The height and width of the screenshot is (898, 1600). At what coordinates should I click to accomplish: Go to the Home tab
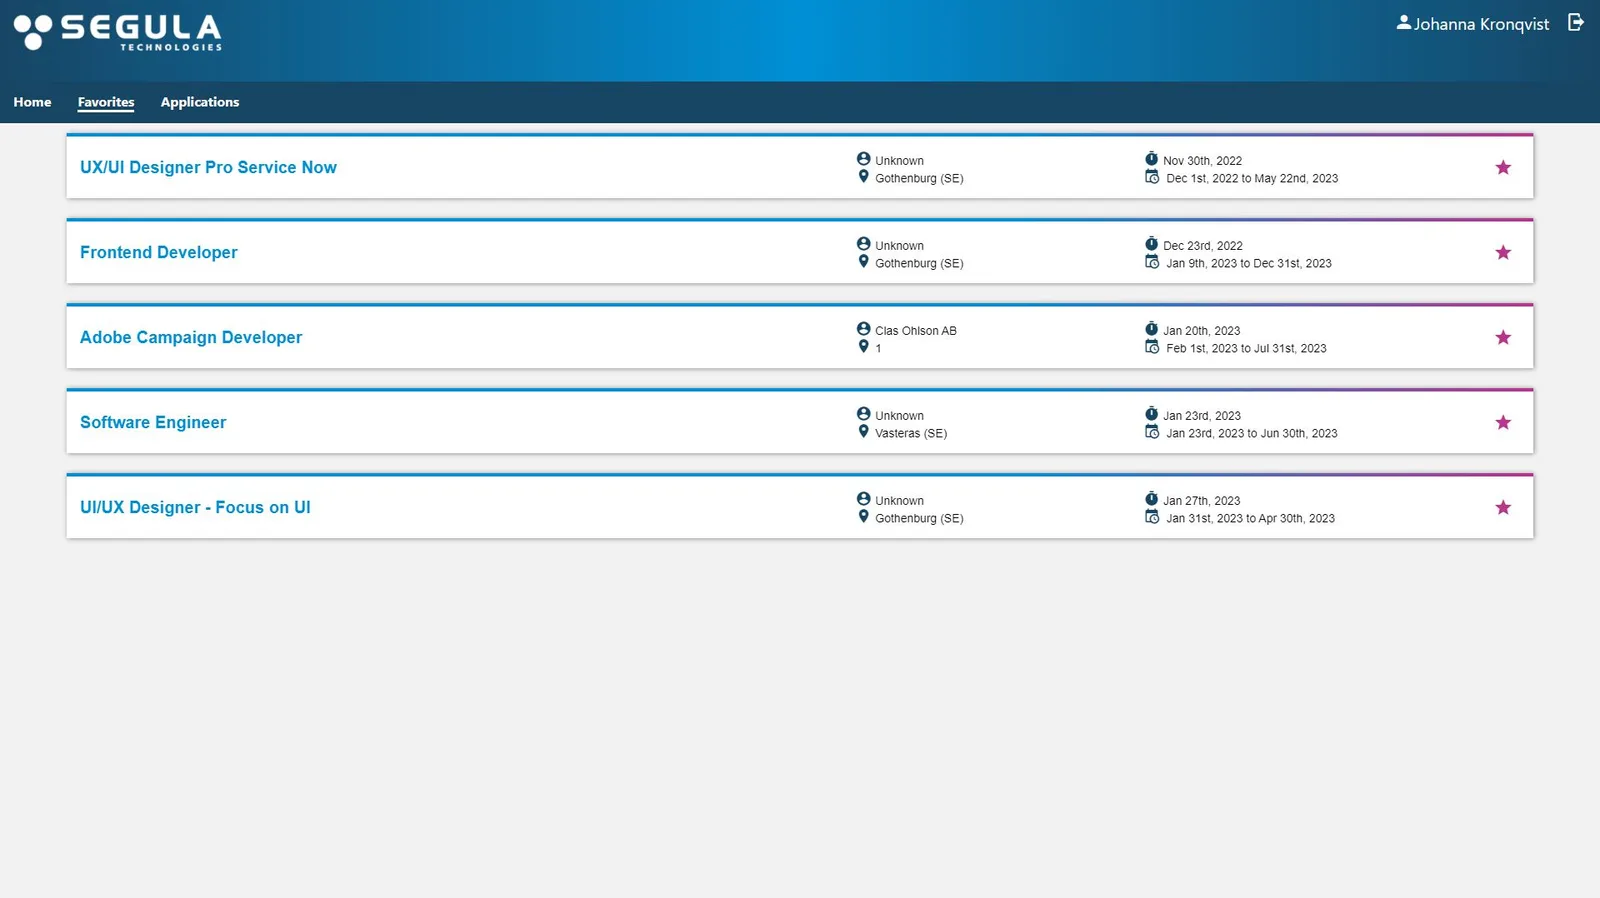pos(32,102)
